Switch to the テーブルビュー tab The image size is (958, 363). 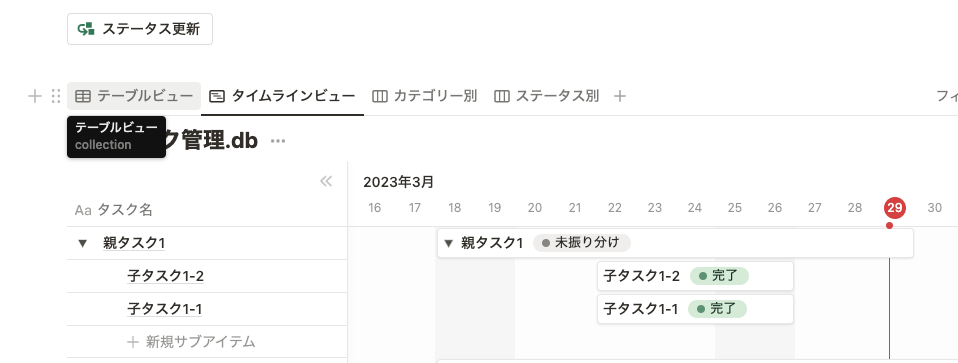point(134,96)
